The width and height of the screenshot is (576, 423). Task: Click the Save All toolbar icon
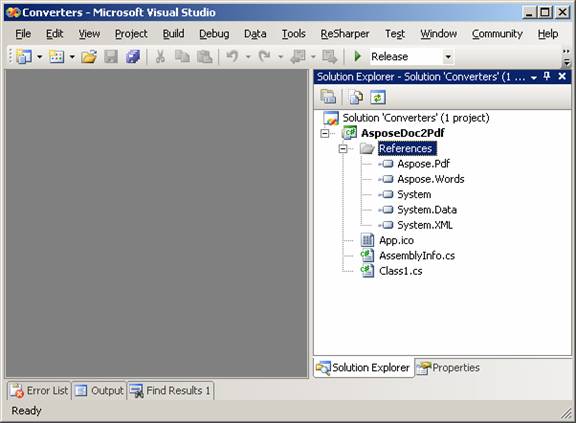(133, 57)
